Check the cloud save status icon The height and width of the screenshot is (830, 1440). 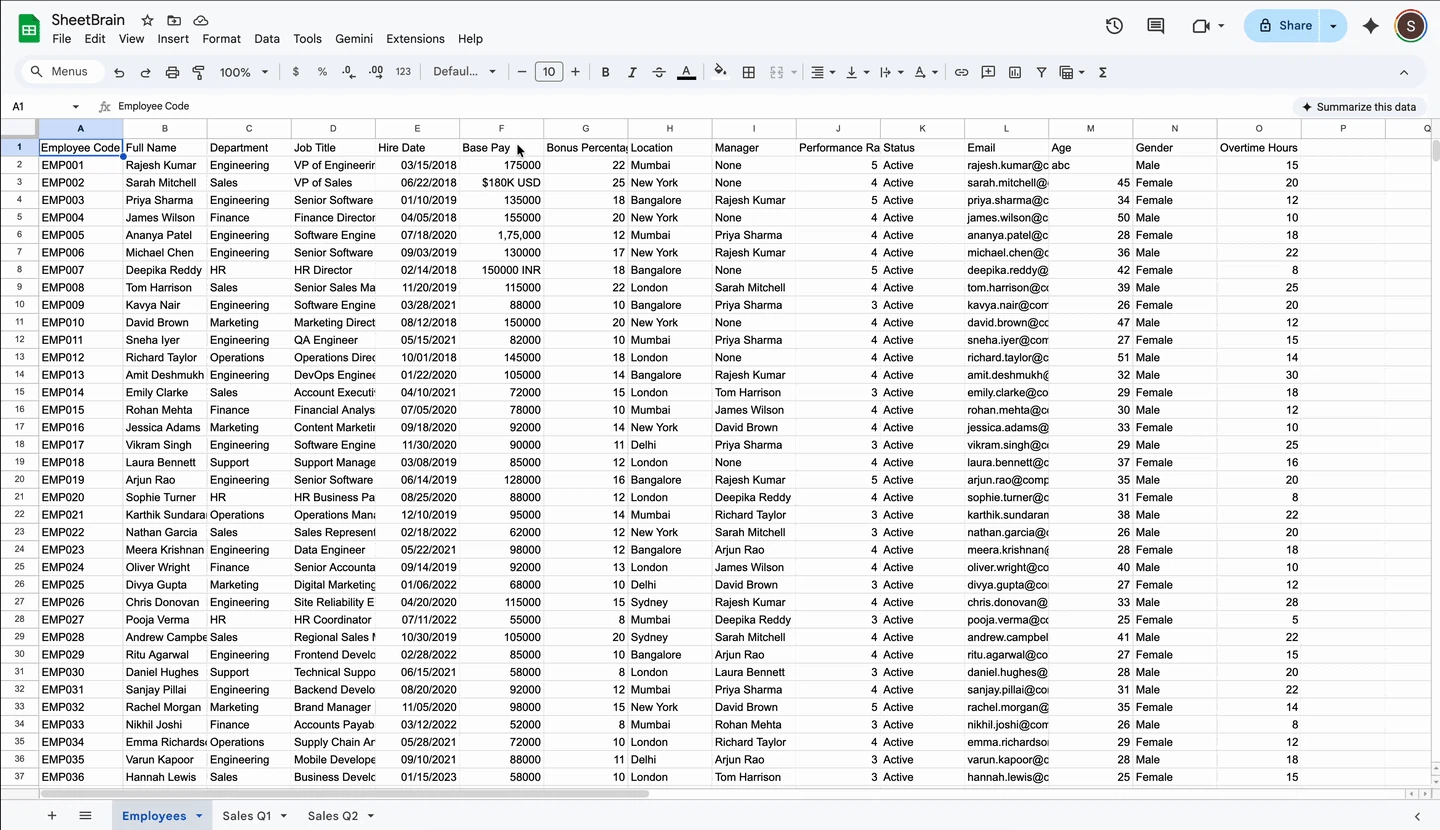pyautogui.click(x=201, y=20)
